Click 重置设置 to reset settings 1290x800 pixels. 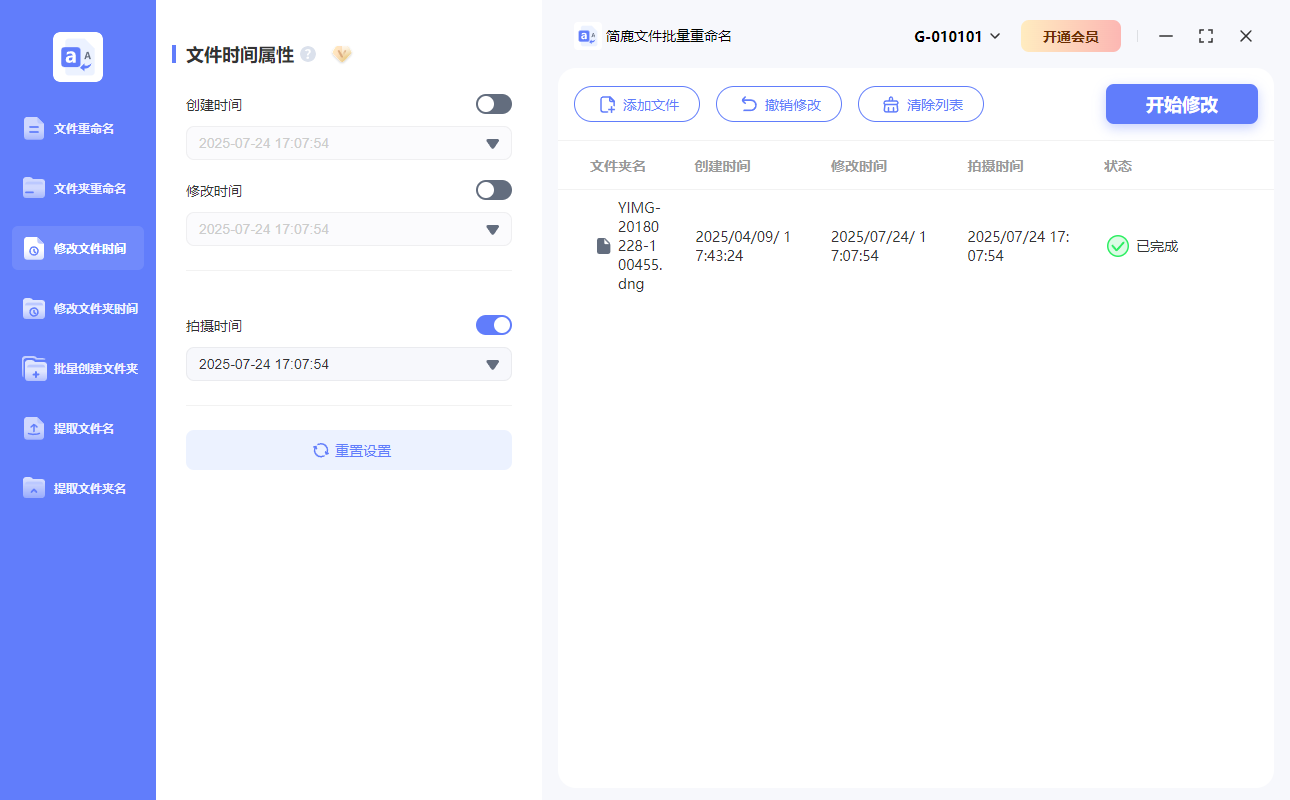(348, 449)
